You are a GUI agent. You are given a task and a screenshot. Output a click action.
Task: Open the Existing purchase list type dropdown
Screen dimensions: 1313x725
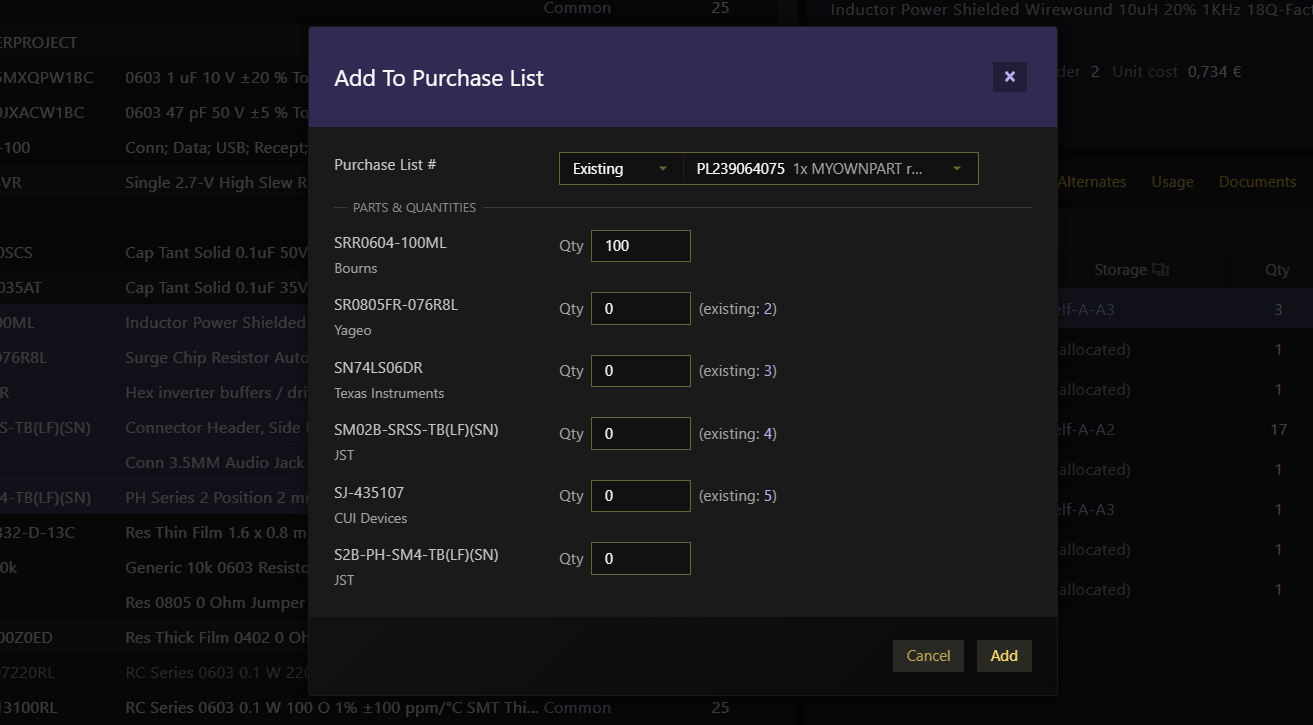(620, 169)
